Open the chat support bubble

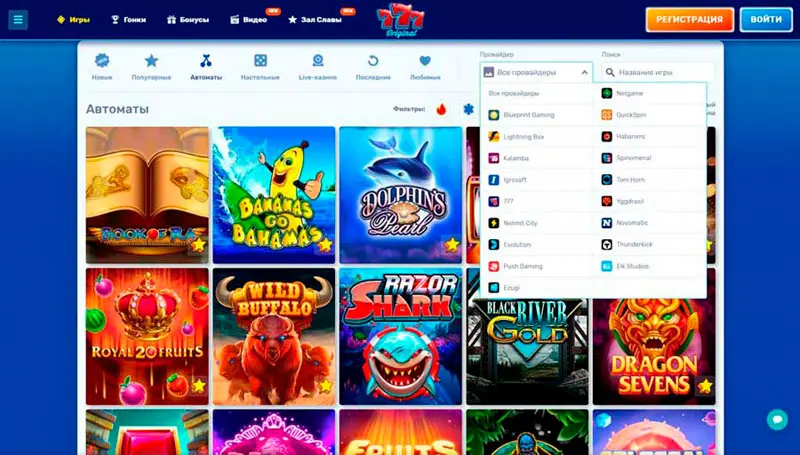pyautogui.click(x=776, y=419)
